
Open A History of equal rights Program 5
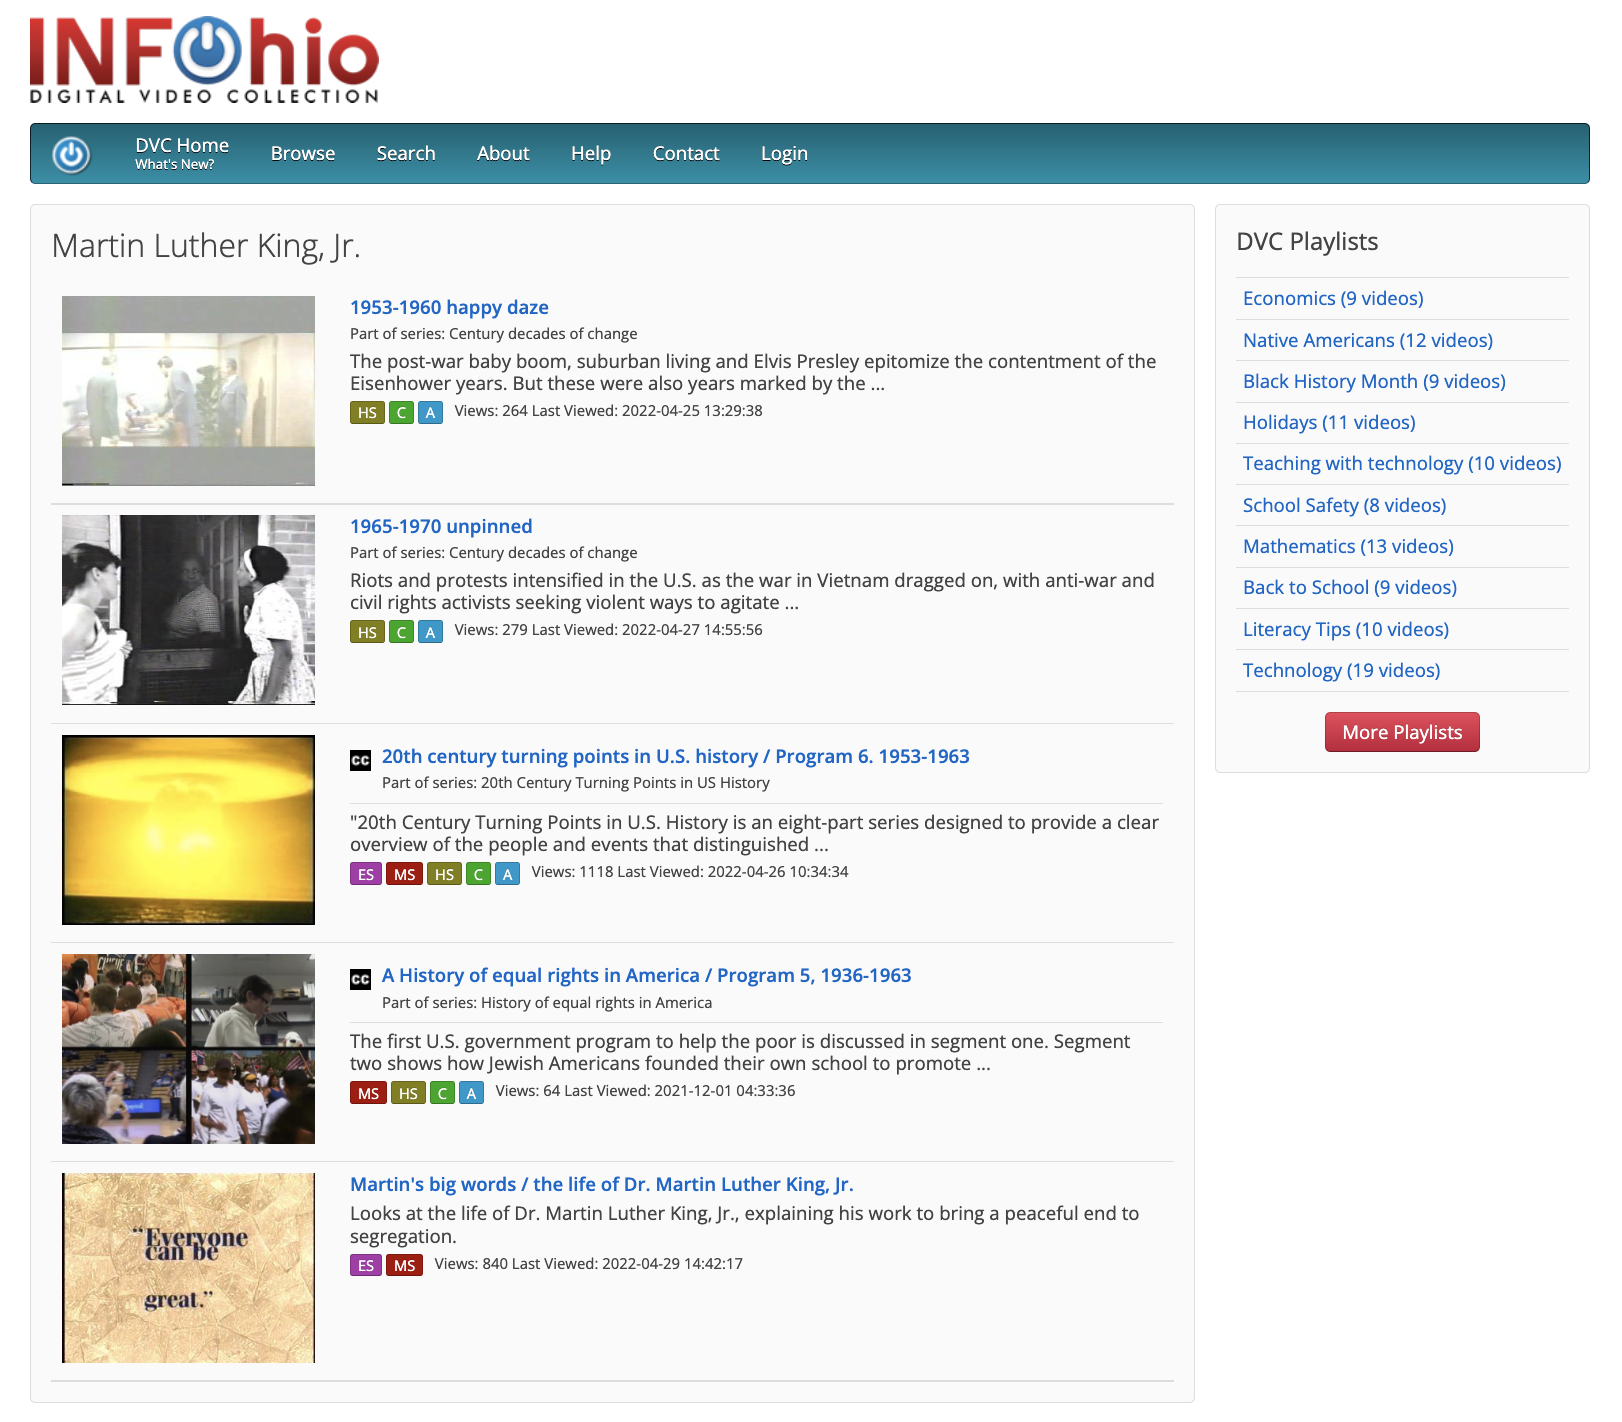(647, 975)
